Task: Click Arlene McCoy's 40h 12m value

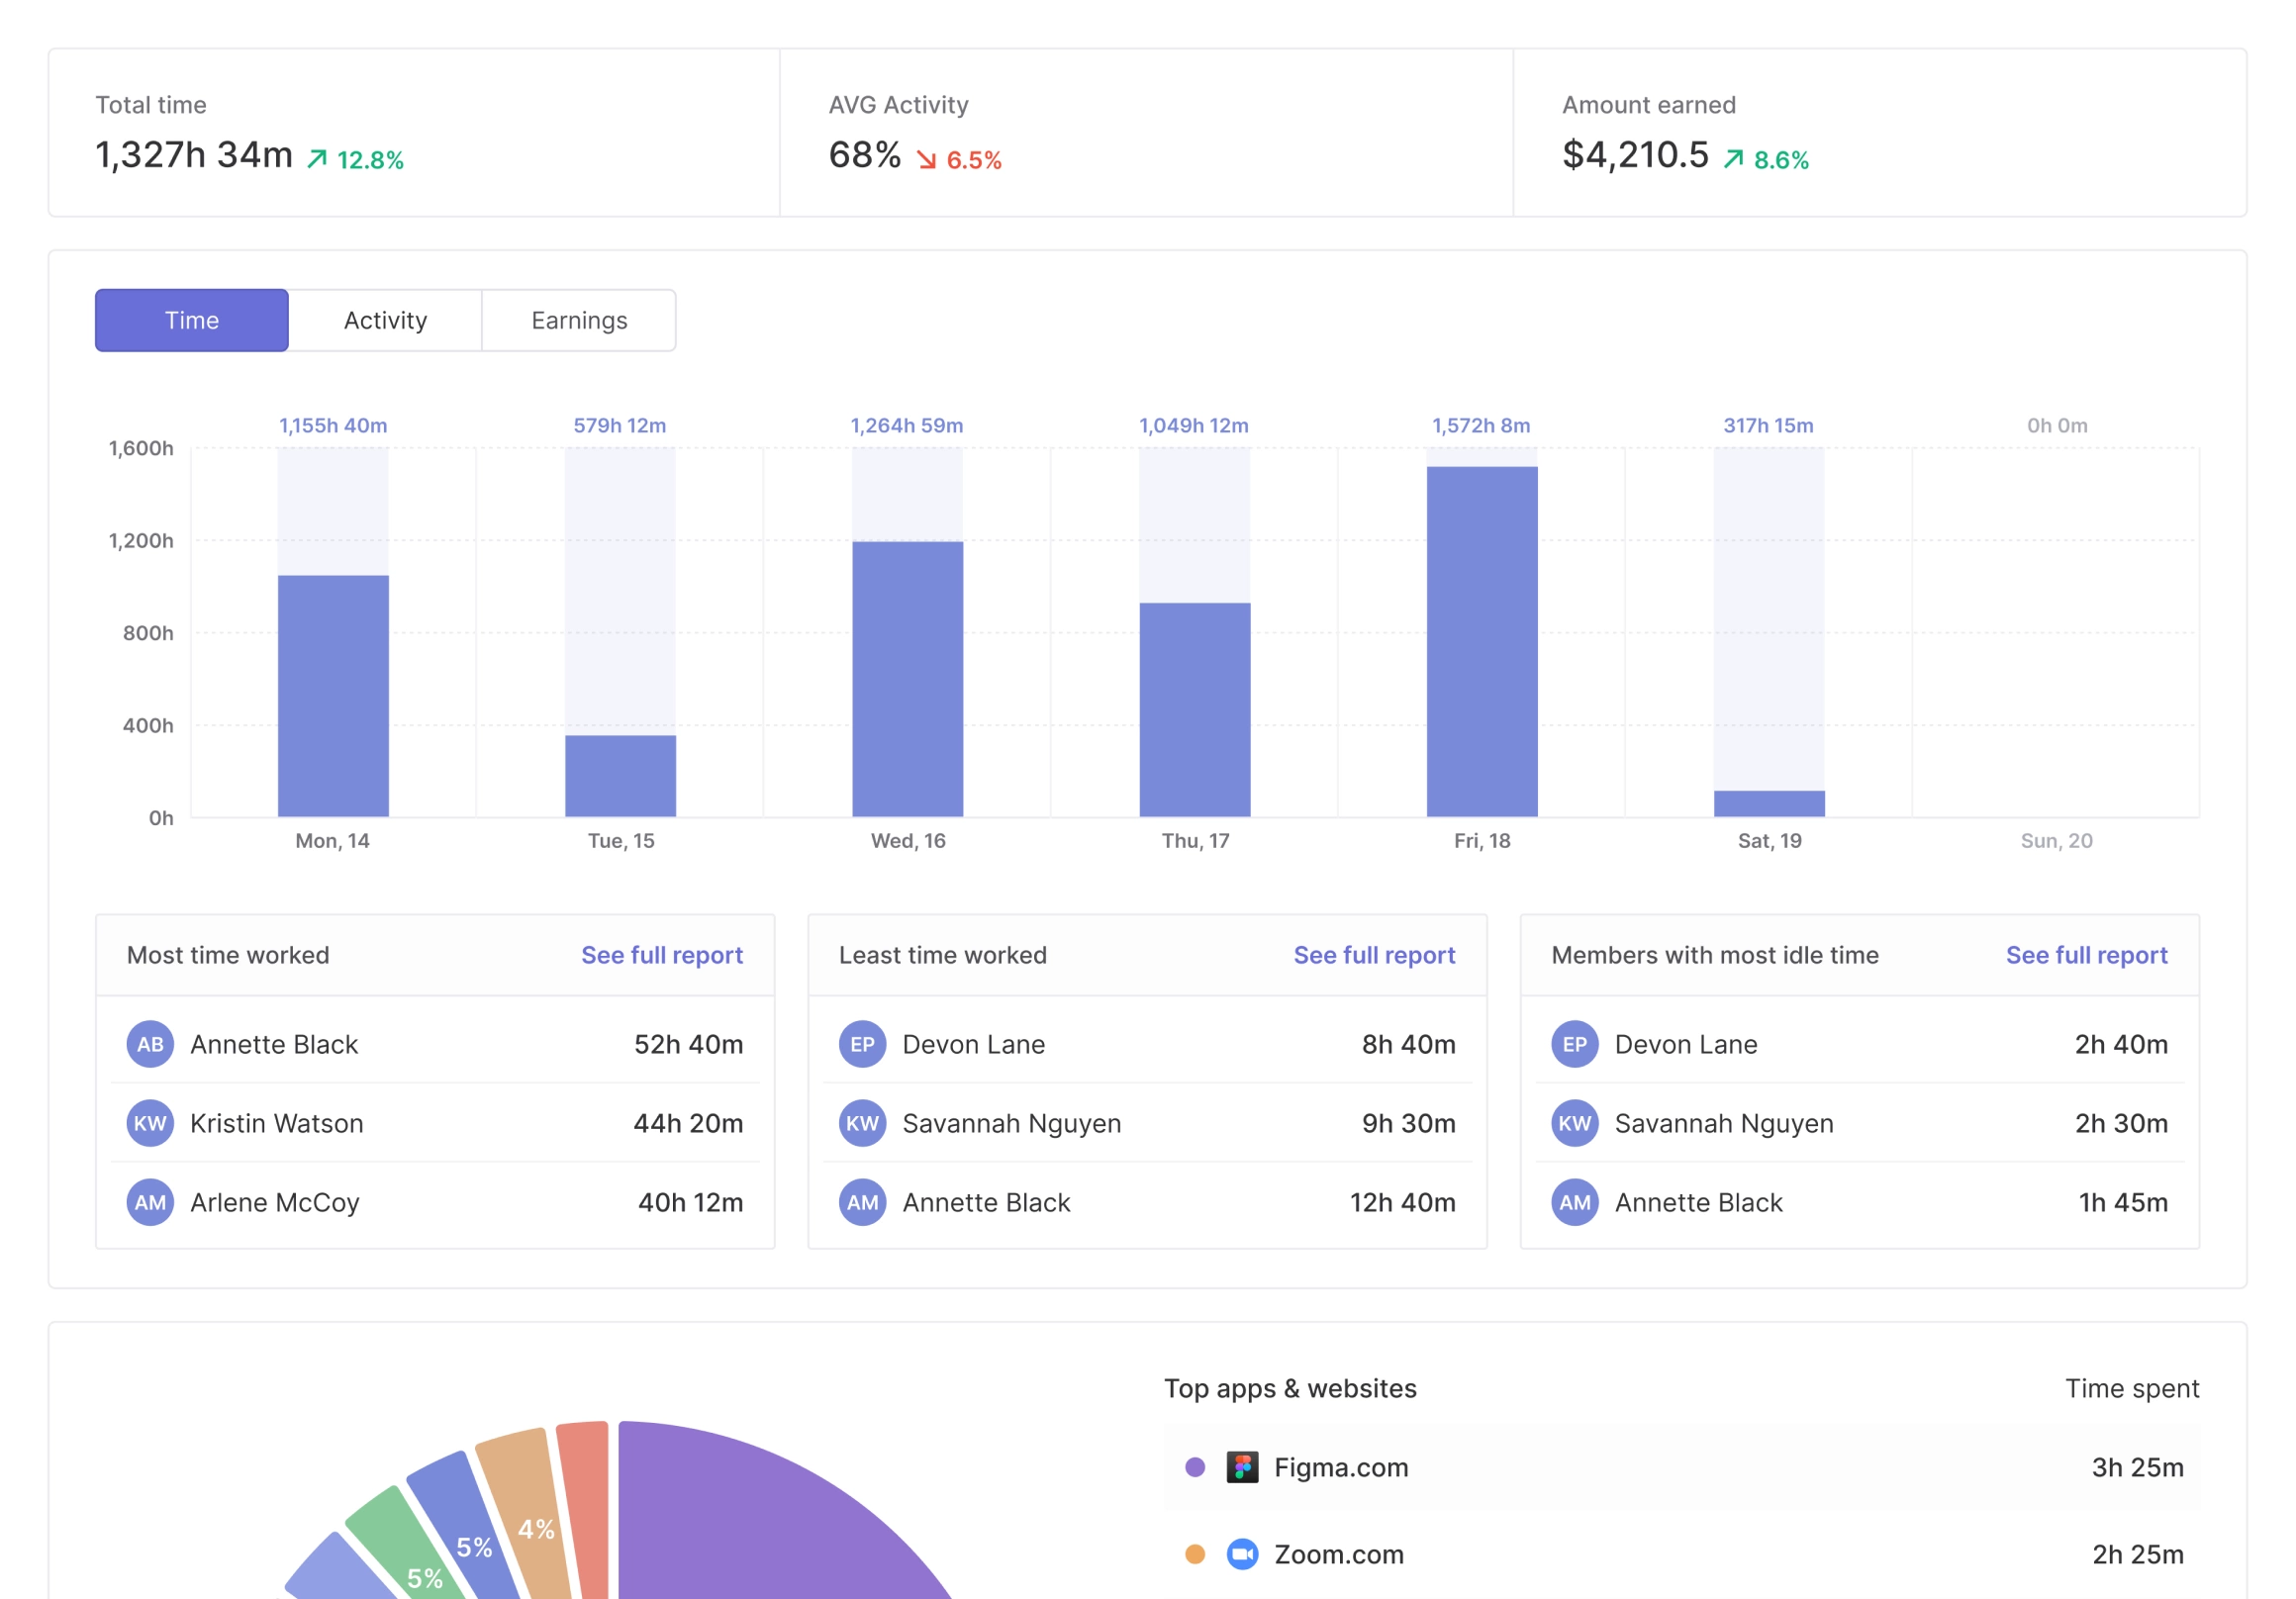Action: 690,1202
